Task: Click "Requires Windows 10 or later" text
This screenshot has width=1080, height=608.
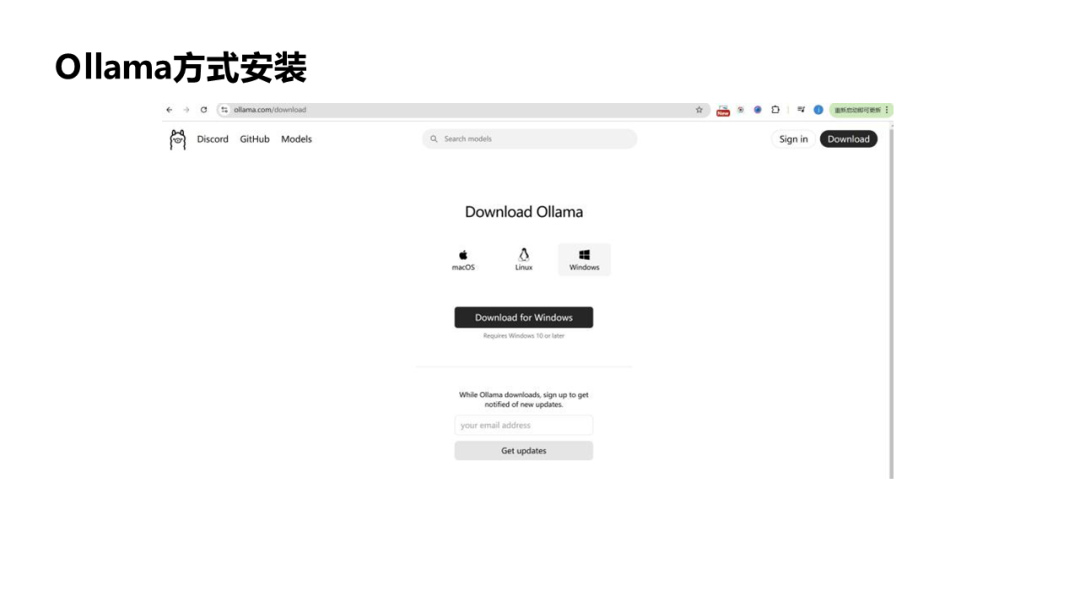Action: point(523,336)
